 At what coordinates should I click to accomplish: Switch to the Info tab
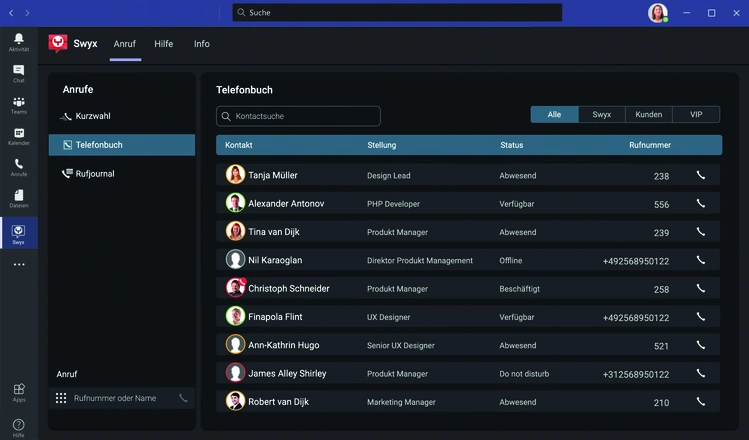(x=202, y=44)
